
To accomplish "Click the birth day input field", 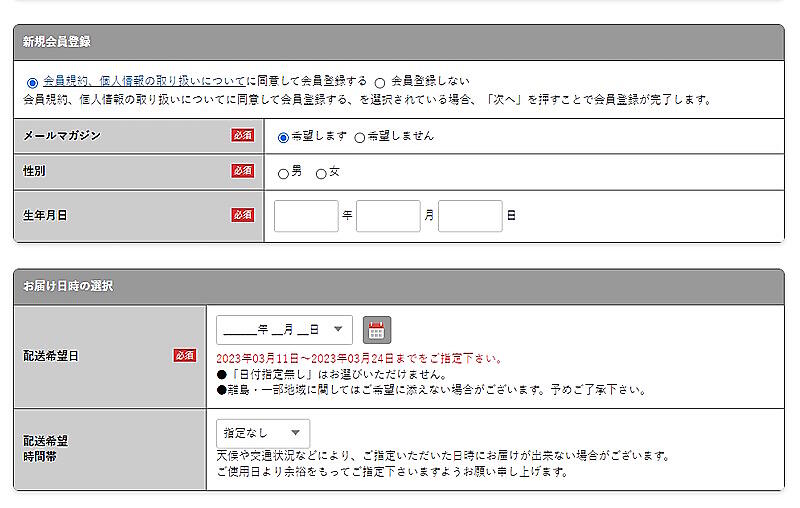I will click(x=470, y=216).
